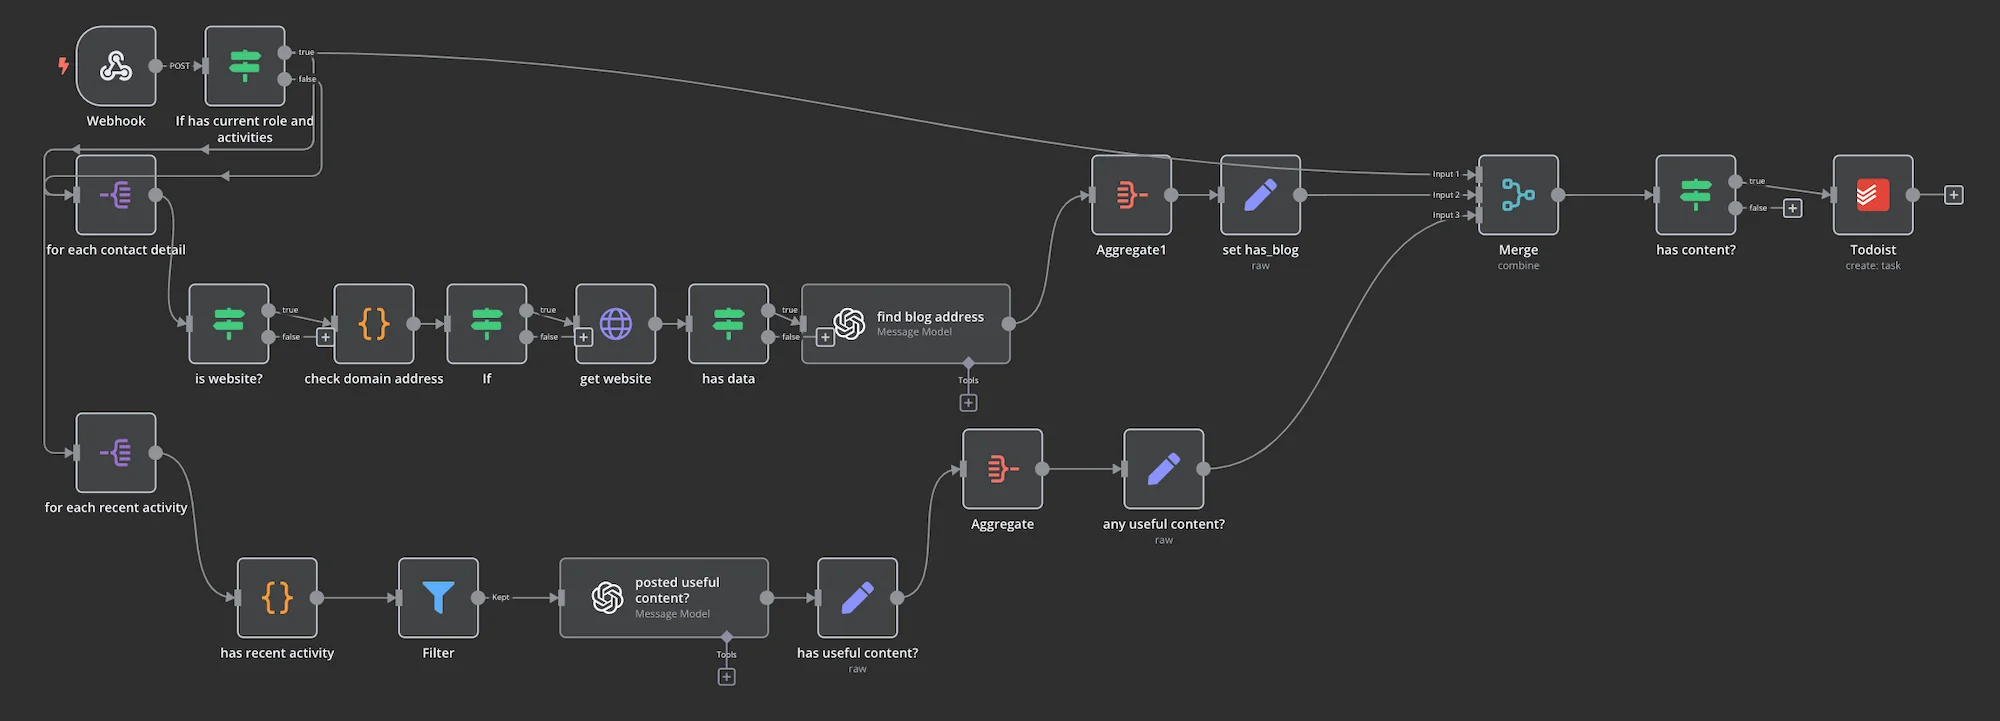Add a node after Todoist output
The height and width of the screenshot is (721, 2000).
(x=1953, y=195)
